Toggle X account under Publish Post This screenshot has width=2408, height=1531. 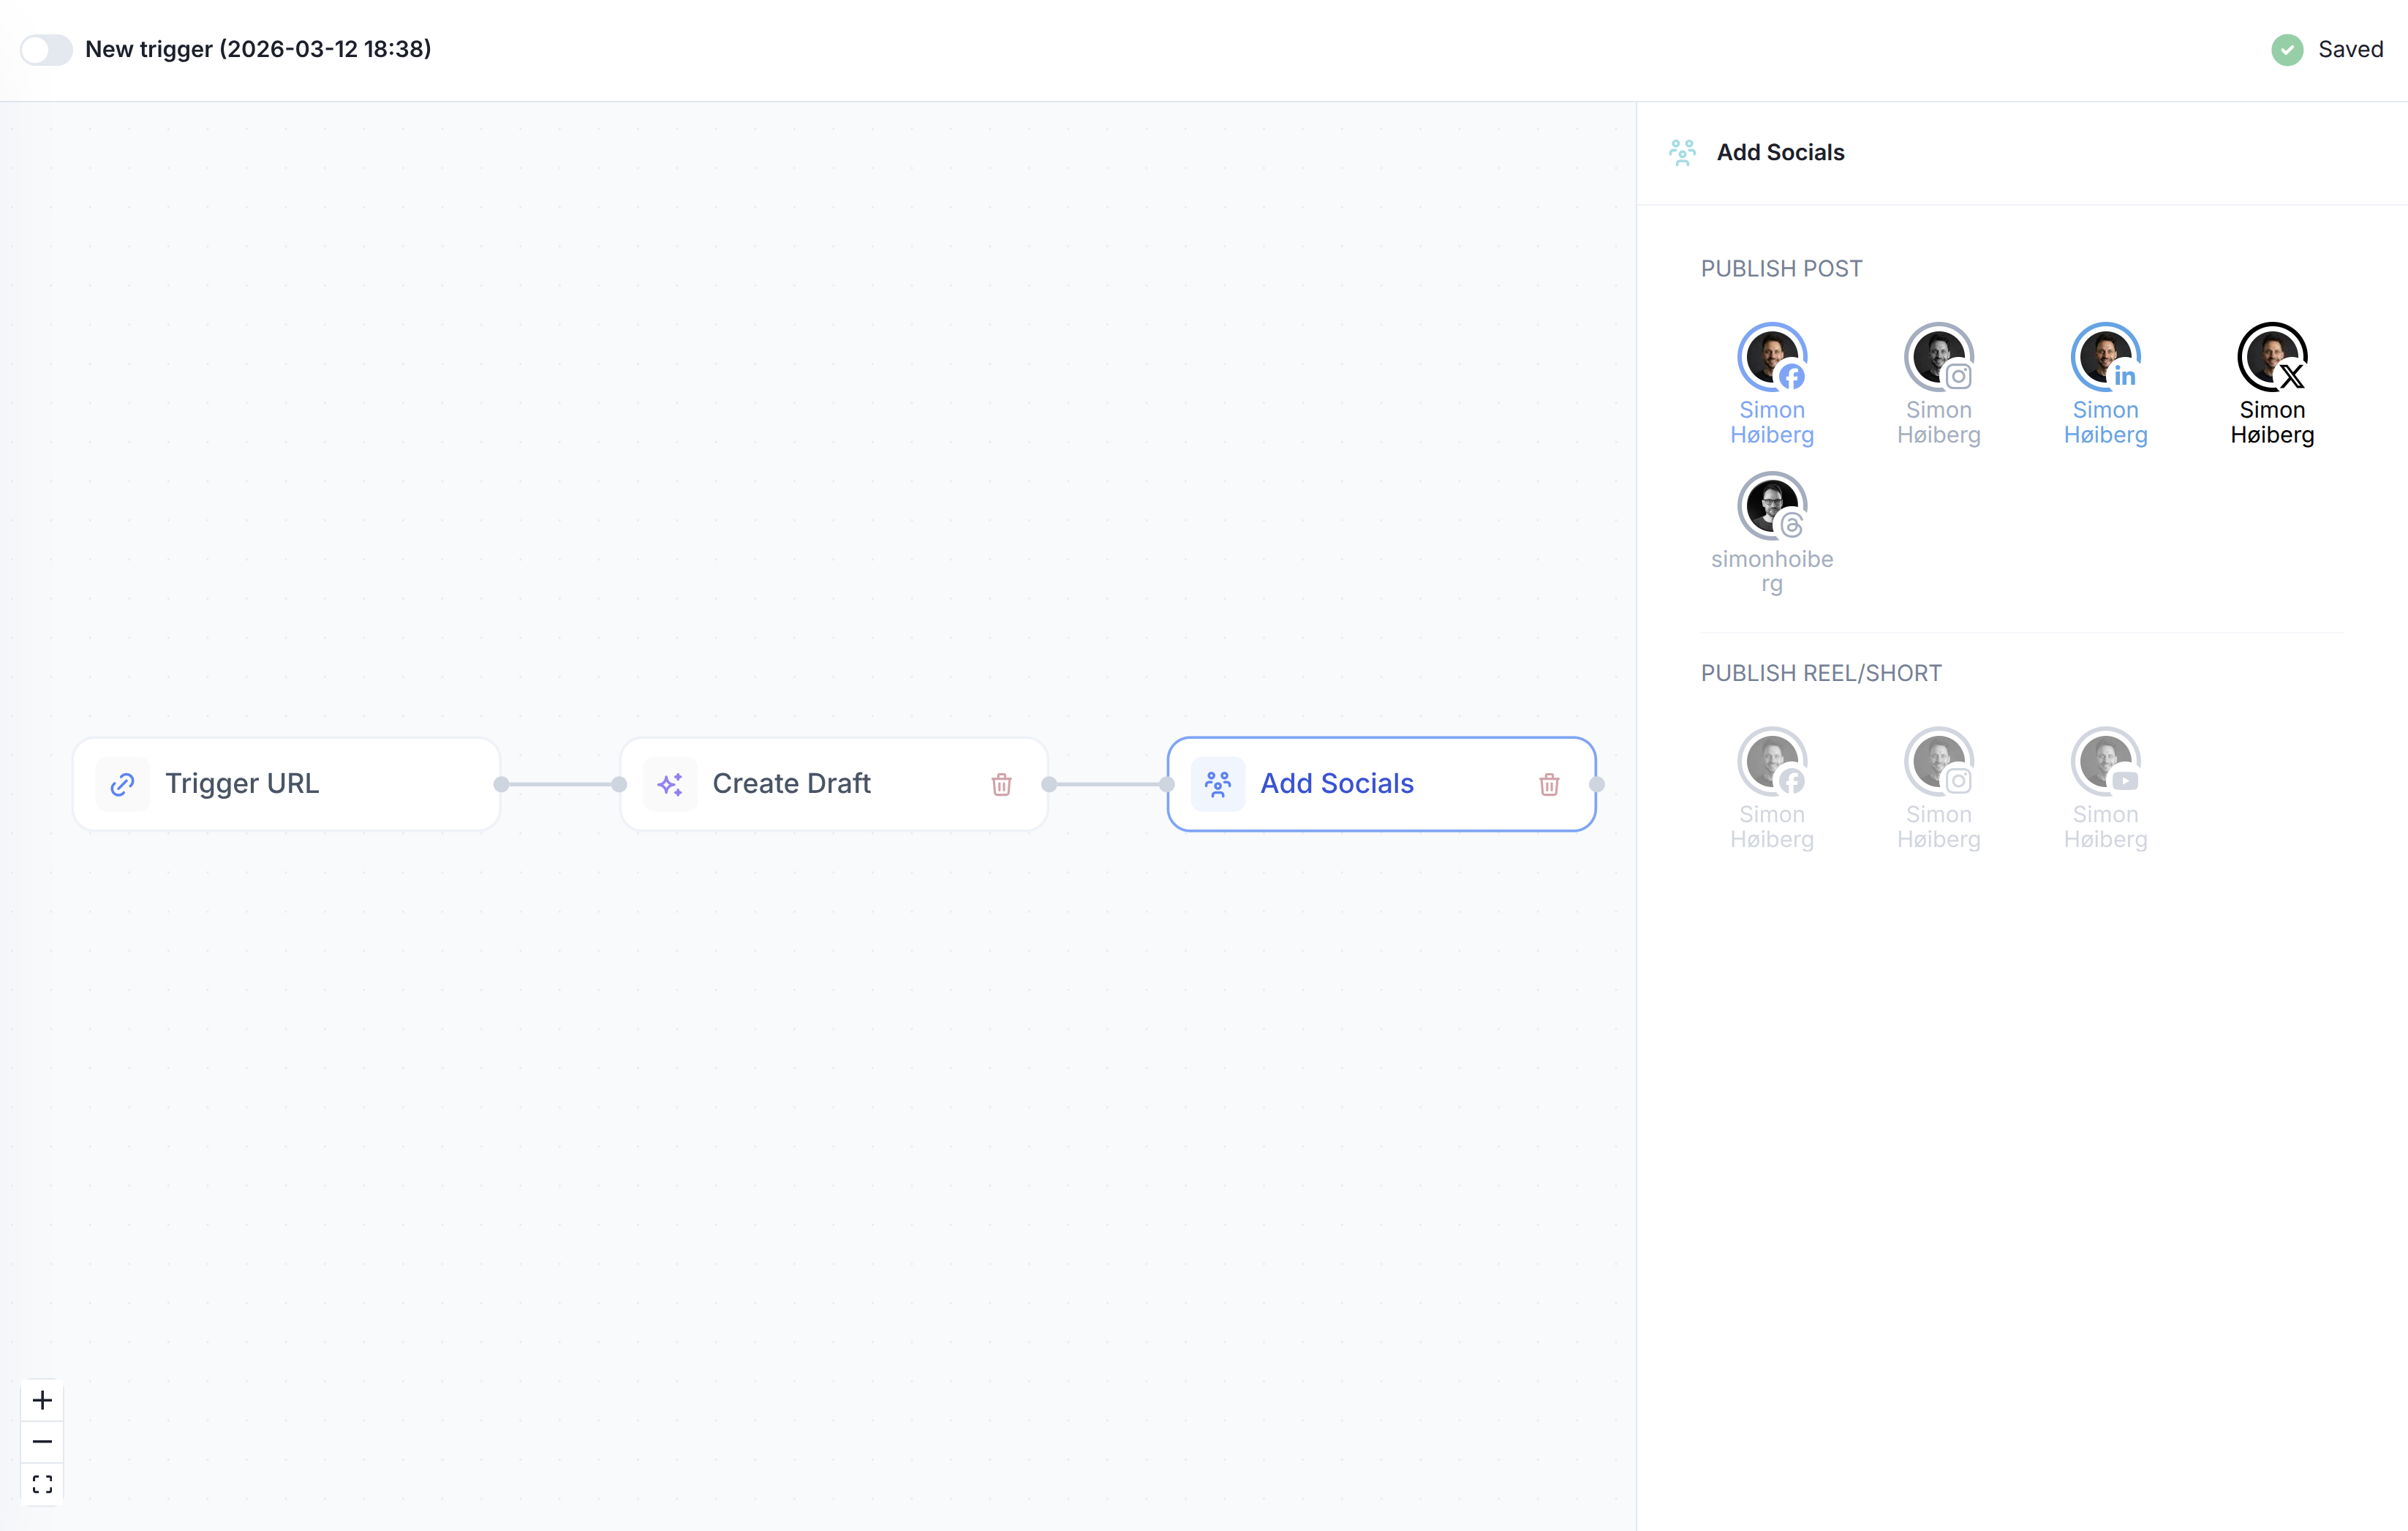click(x=2271, y=357)
